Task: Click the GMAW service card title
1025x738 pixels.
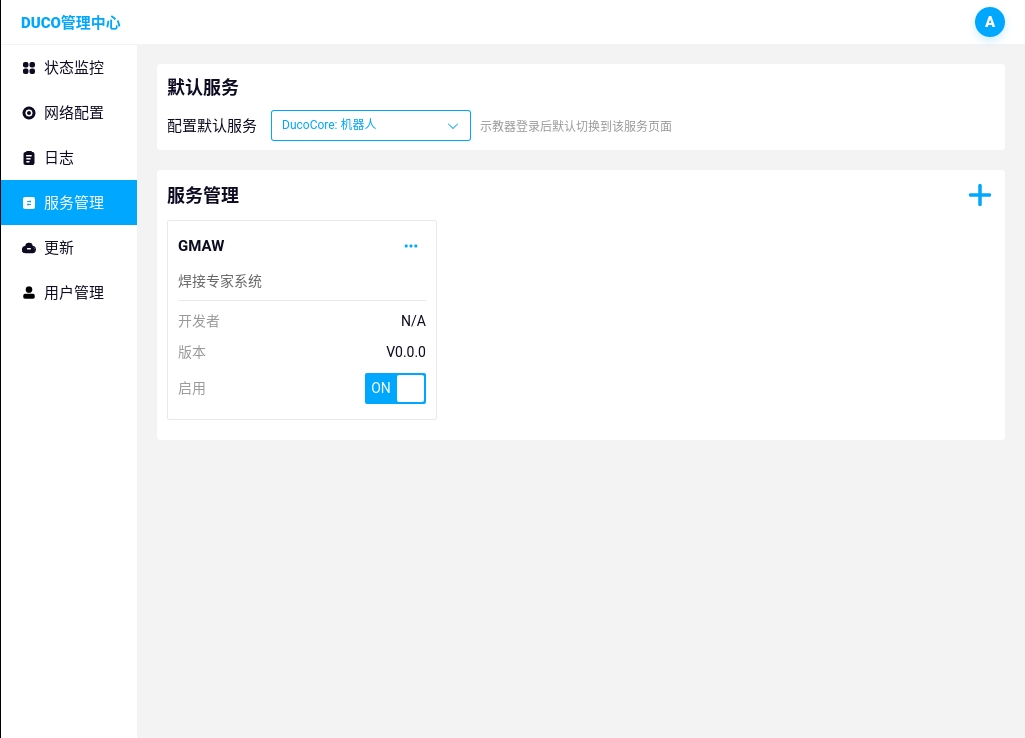Action: tap(201, 246)
